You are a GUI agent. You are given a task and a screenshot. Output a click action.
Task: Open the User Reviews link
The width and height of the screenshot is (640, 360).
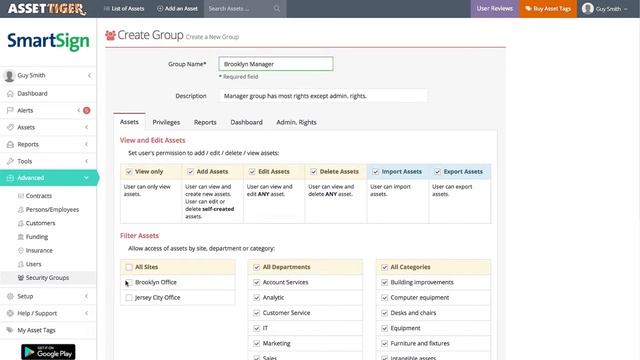(494, 9)
